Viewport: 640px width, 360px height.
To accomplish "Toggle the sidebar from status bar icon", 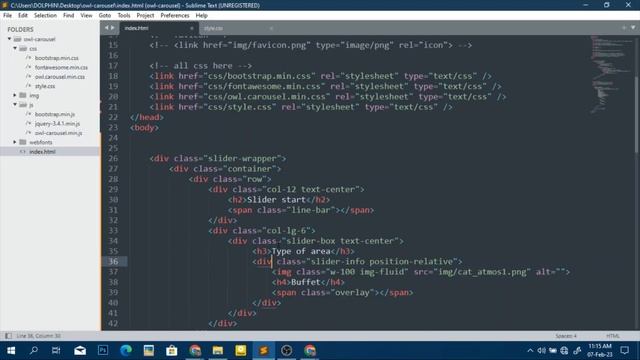I will click(x=8, y=336).
